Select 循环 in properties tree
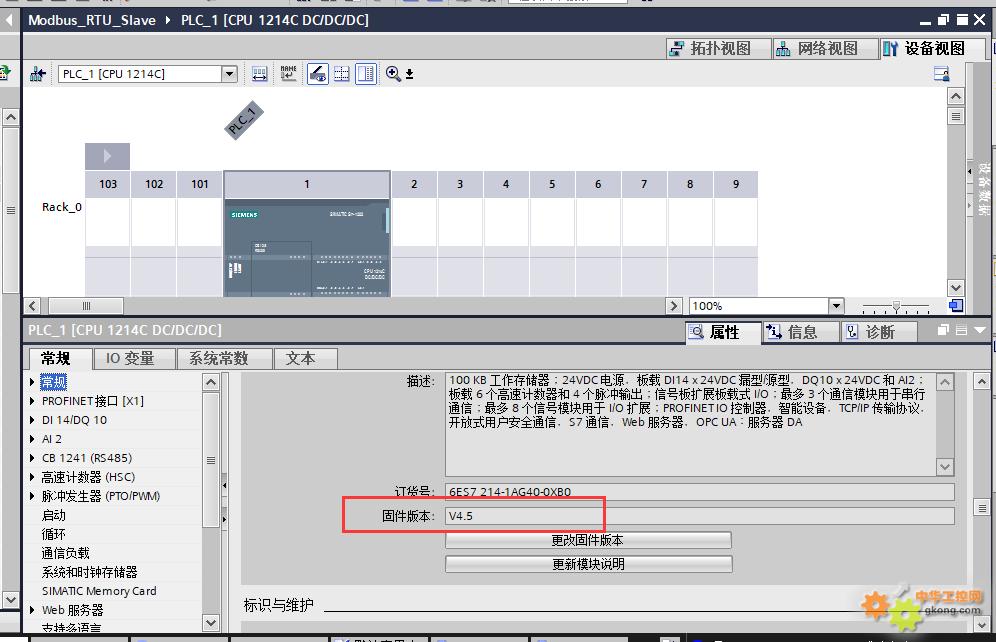Image resolution: width=996 pixels, height=642 pixels. point(54,535)
